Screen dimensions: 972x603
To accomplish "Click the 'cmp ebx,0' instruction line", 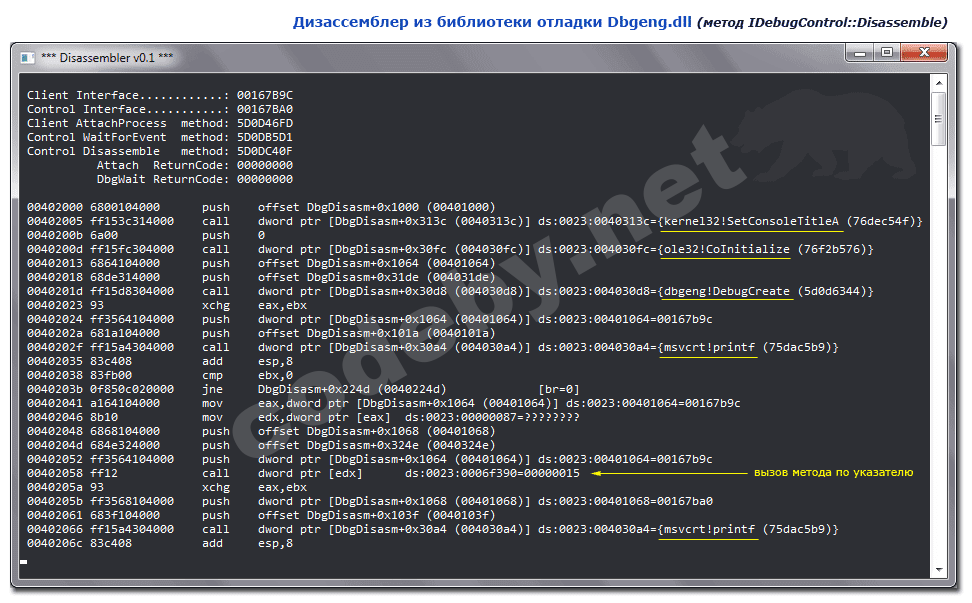I will pyautogui.click(x=160, y=375).
